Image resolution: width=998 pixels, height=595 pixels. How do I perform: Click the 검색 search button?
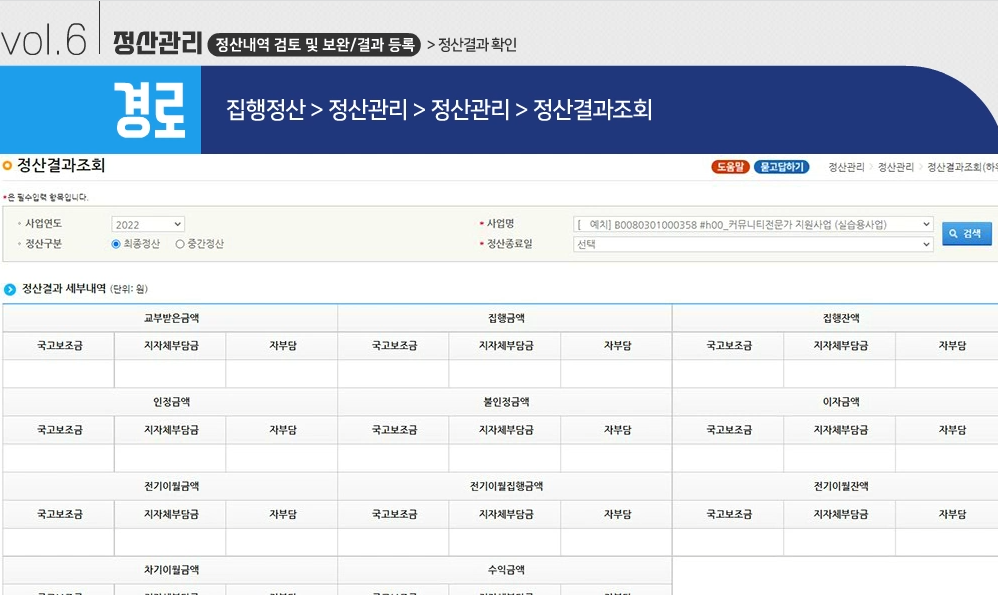coord(966,234)
